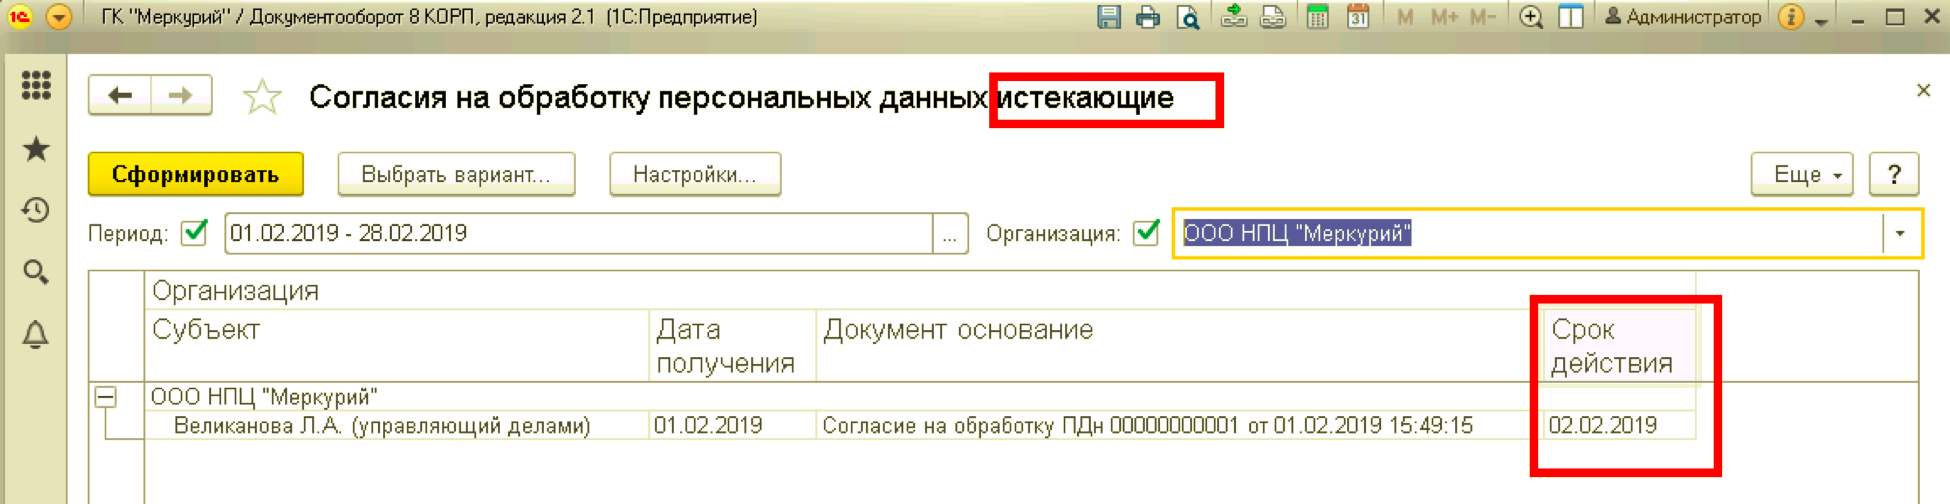
Task: Click the Документ основание column header
Action: [x=1179, y=345]
